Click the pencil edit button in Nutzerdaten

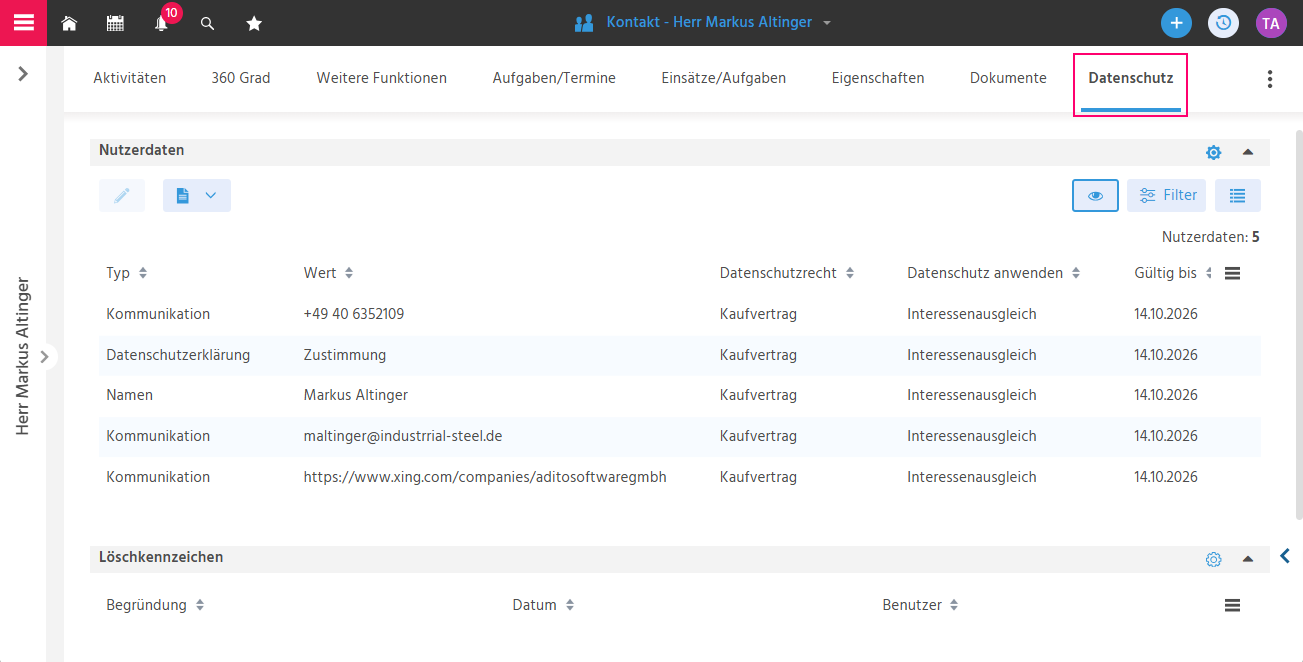(x=122, y=195)
